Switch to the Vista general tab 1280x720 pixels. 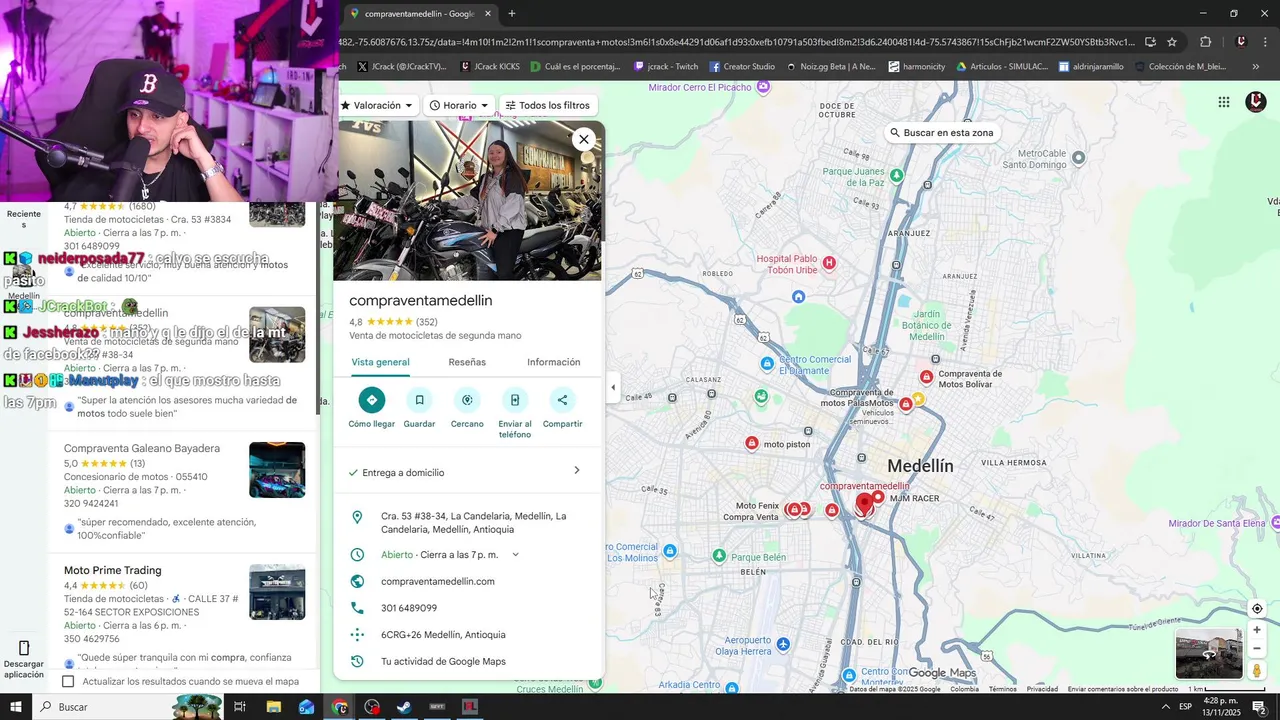380,362
